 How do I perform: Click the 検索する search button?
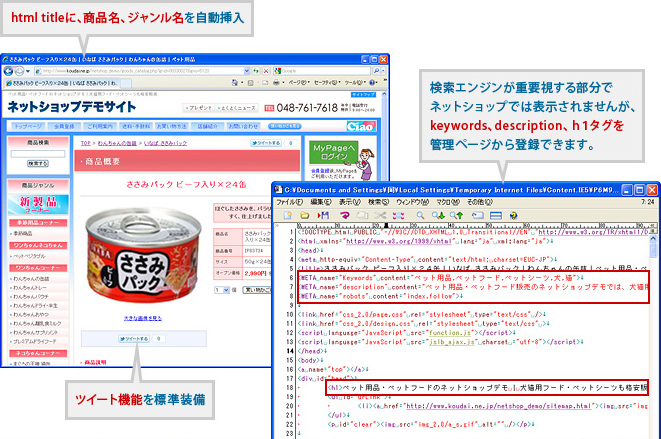point(38,164)
